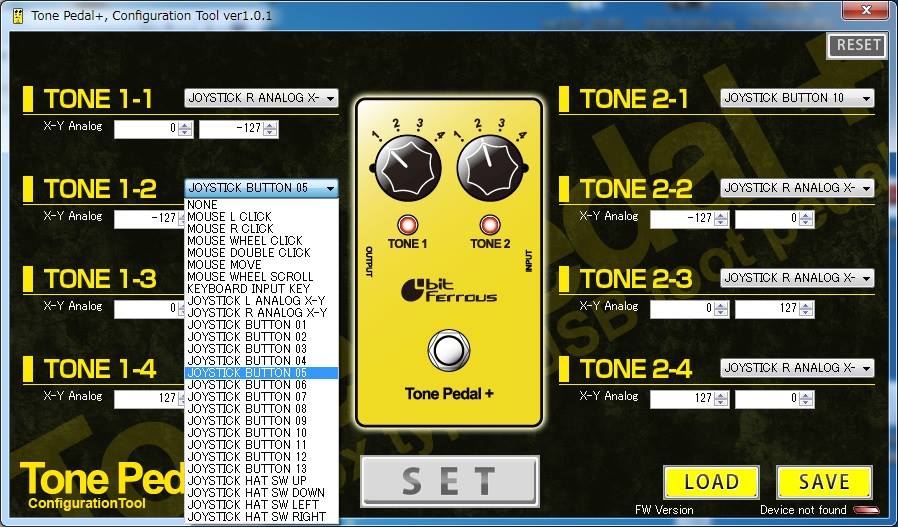The image size is (898, 527).
Task: Select JOYSTICK BUTTON 09 option
Action: 261,421
